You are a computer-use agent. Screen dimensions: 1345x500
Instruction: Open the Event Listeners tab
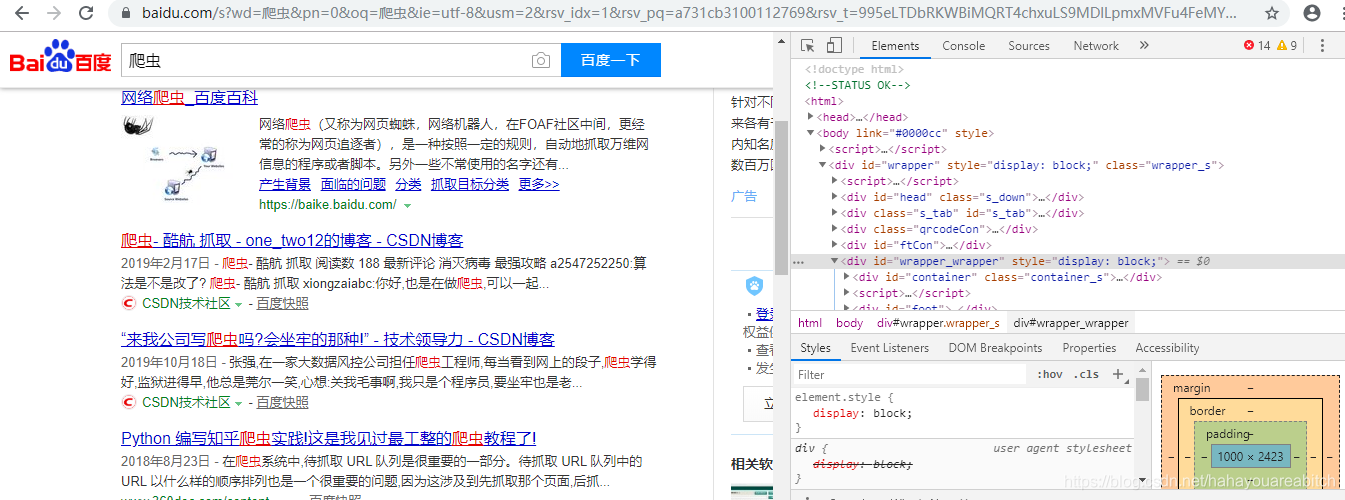pos(889,348)
